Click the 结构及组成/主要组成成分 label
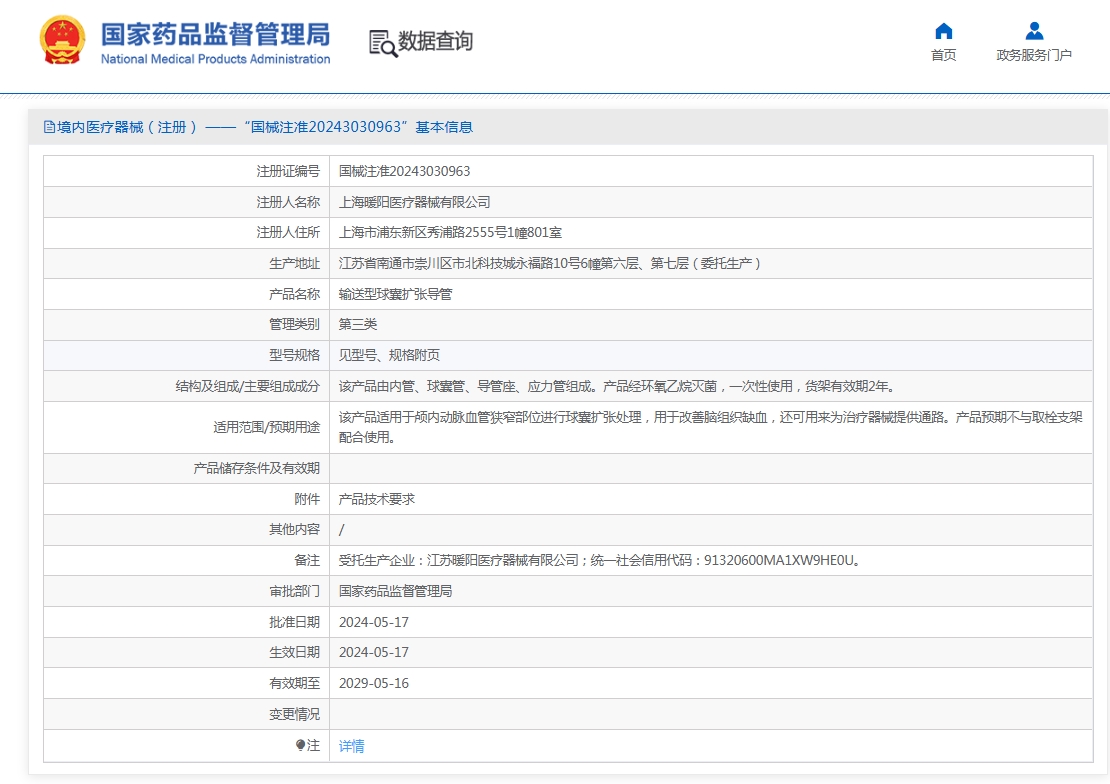 click(x=248, y=387)
